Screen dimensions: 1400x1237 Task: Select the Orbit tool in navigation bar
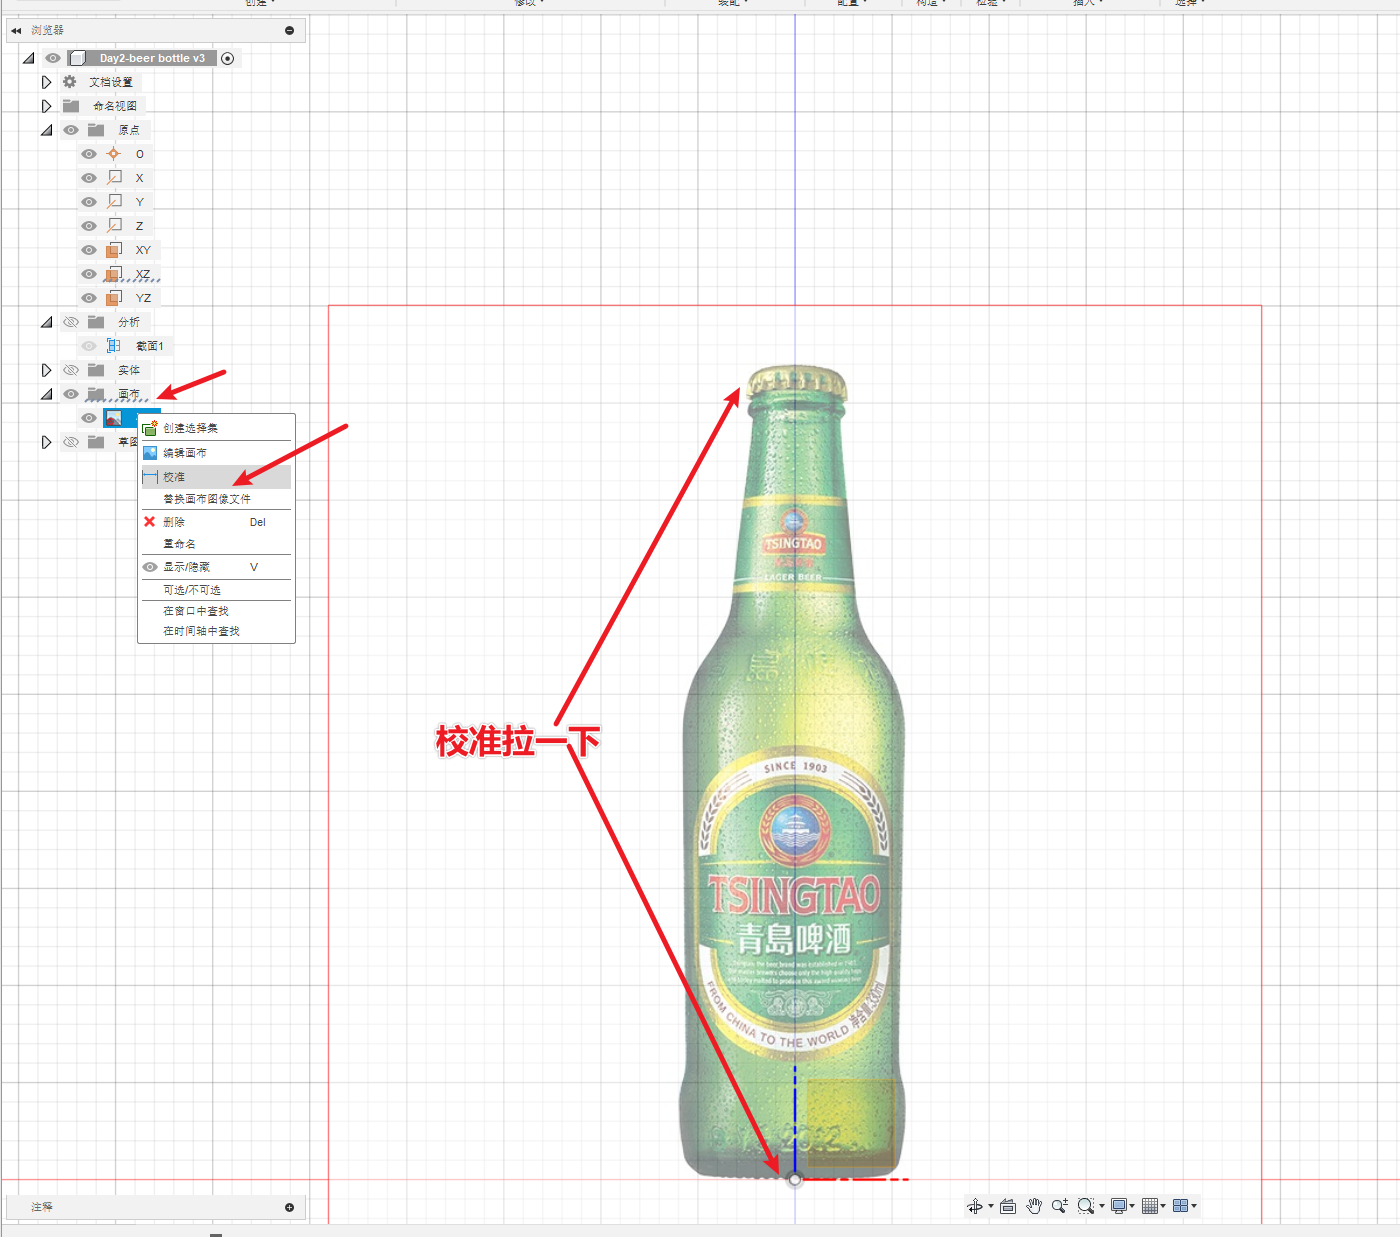tap(975, 1207)
